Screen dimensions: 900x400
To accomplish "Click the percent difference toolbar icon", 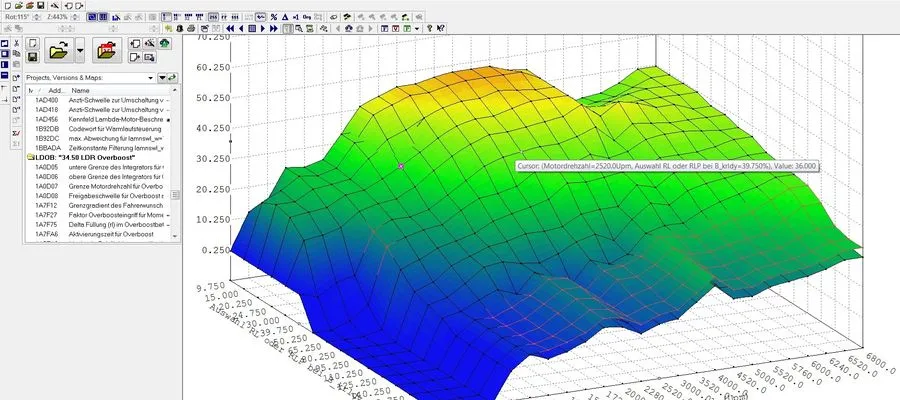I will tap(274, 17).
